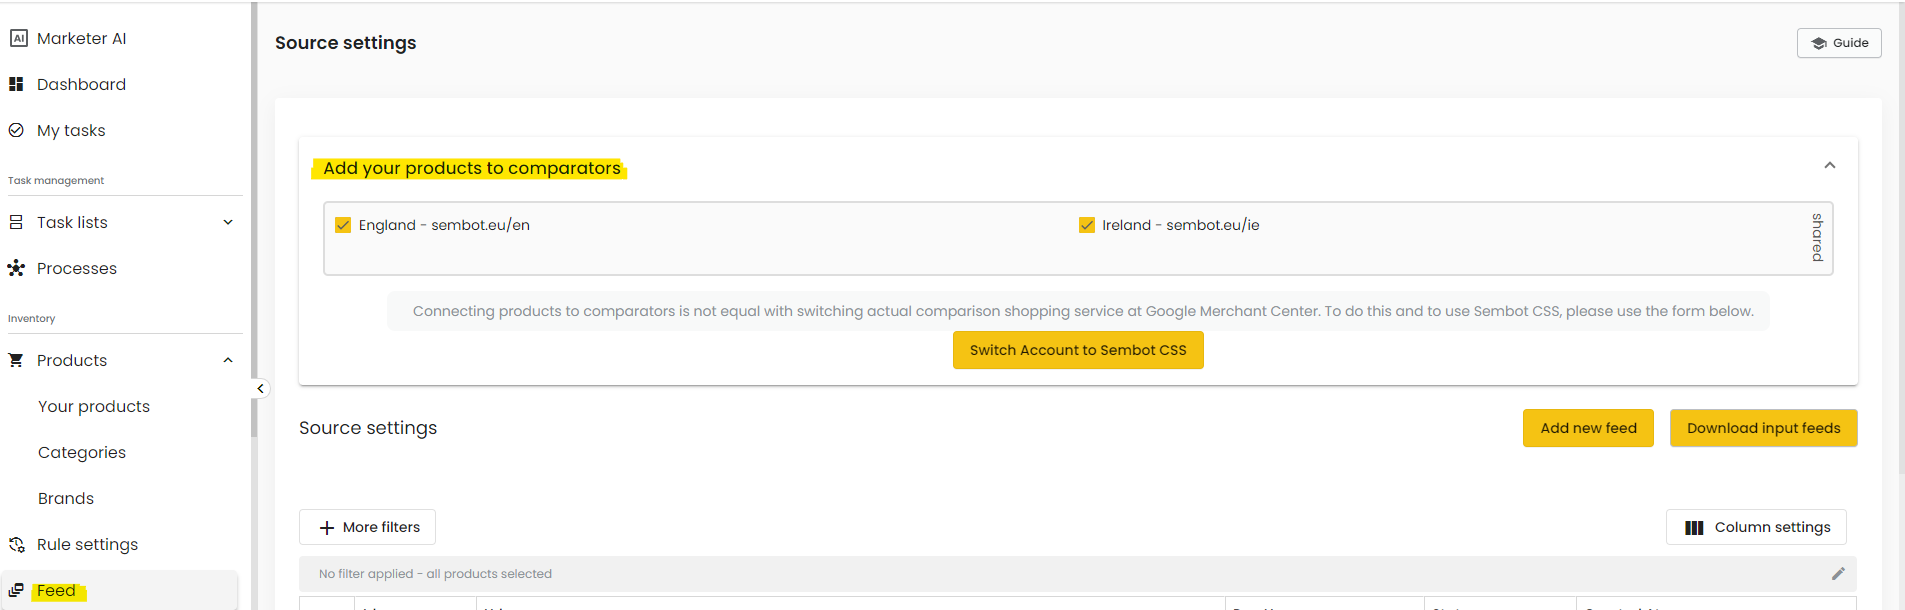Click the My tasks checkmark icon
The image size is (1905, 610).
pyautogui.click(x=16, y=130)
